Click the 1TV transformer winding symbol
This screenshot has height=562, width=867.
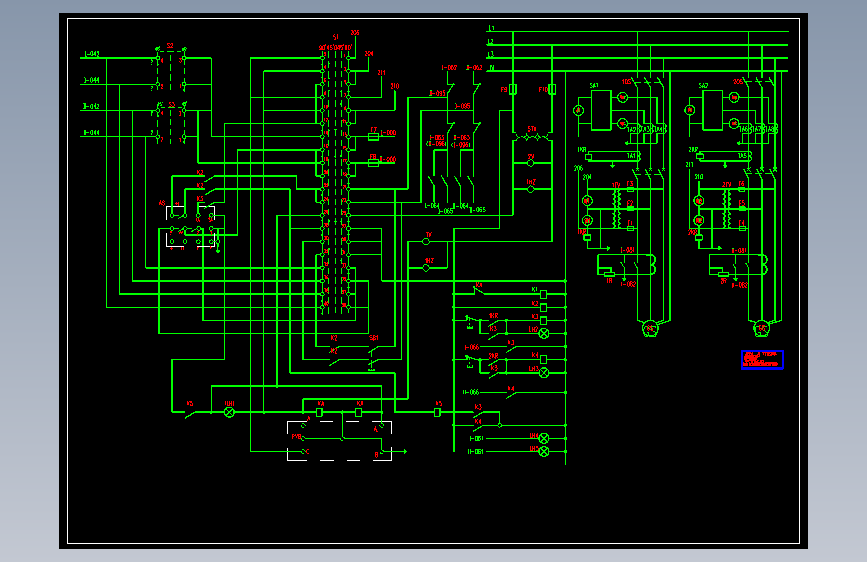[x=617, y=209]
